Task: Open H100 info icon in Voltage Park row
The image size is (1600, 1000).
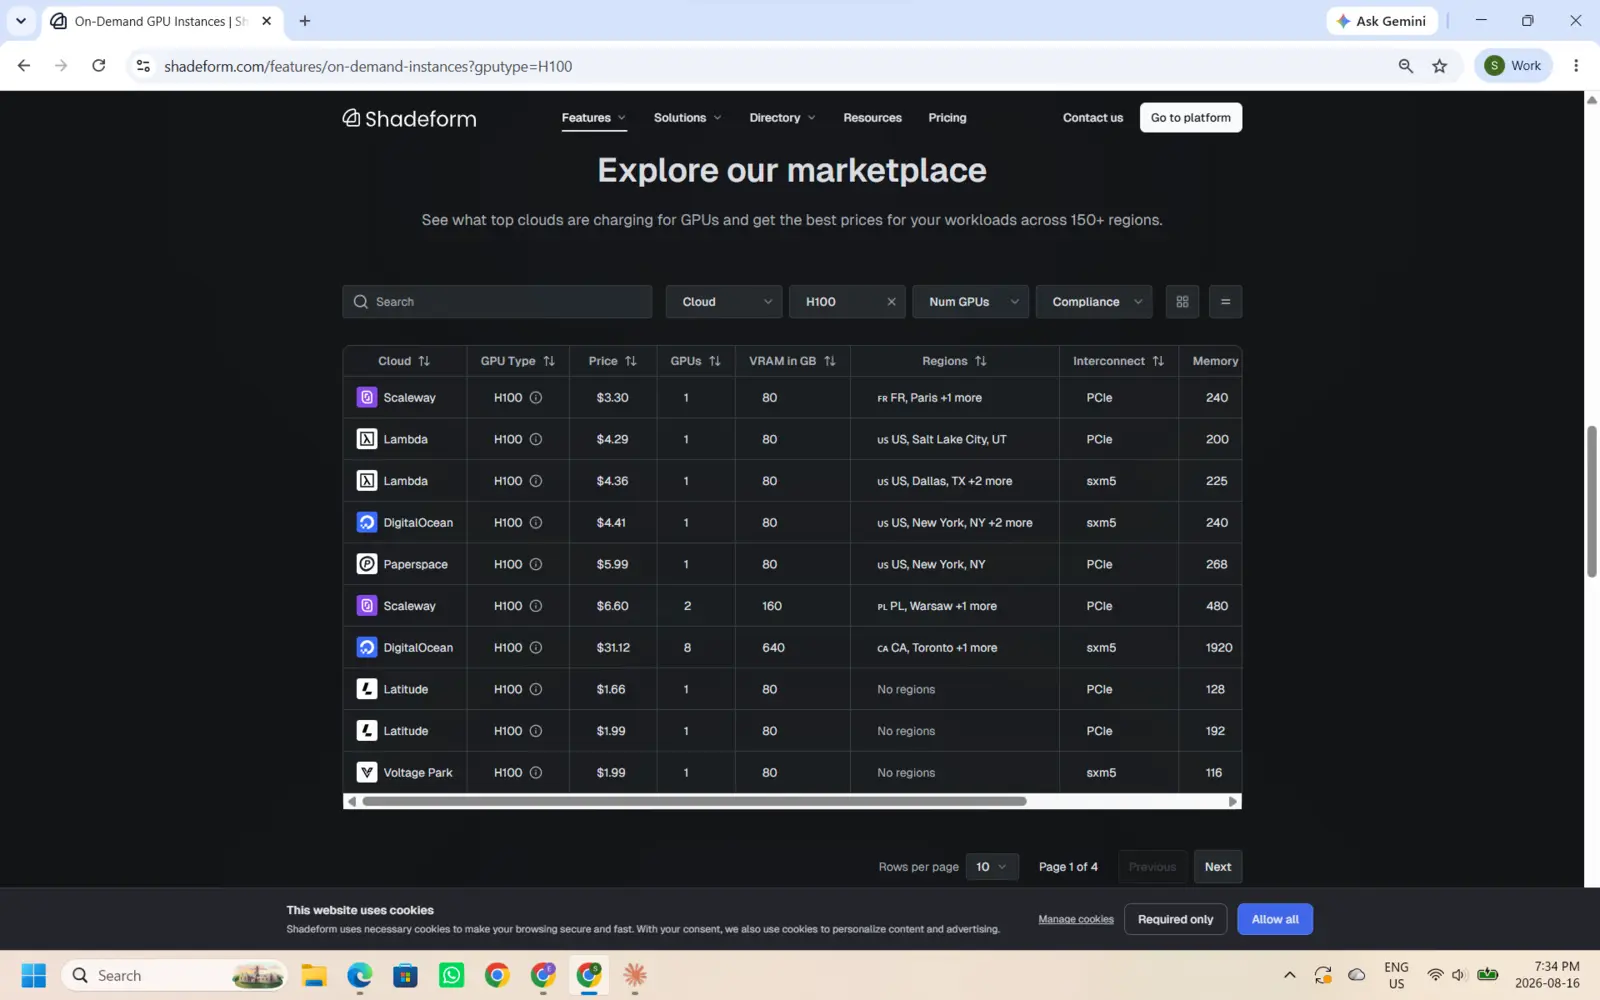Action: pos(536,773)
